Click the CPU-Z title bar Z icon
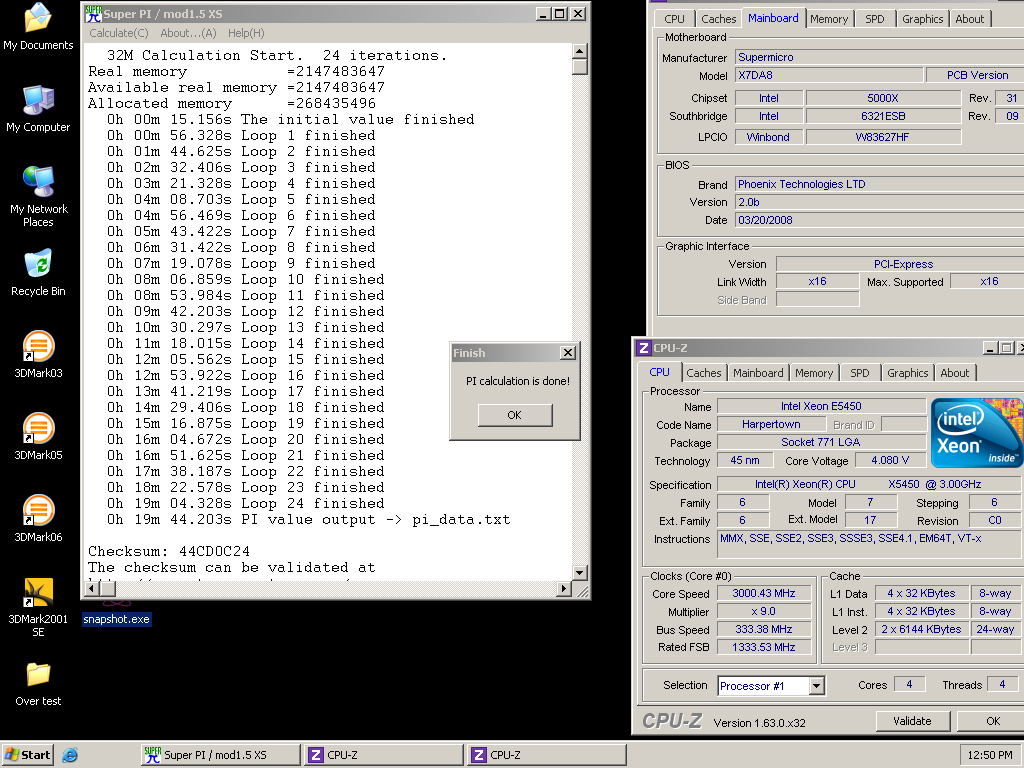 coord(643,348)
